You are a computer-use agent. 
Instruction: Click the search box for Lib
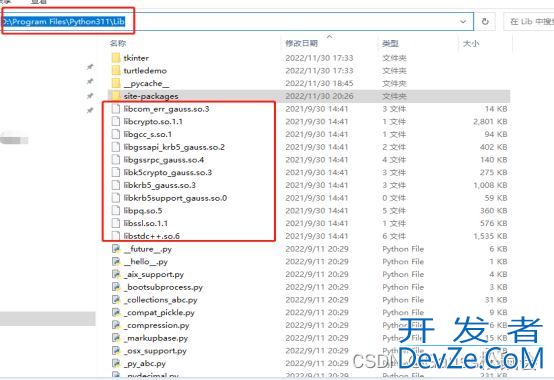point(529,22)
